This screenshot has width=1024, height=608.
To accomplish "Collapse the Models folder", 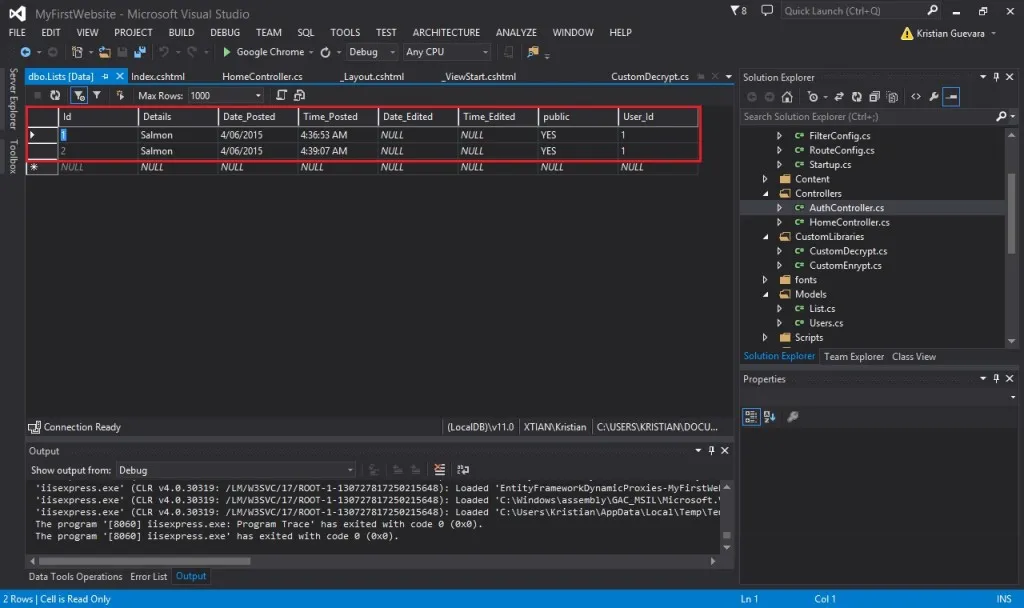I will (x=765, y=295).
